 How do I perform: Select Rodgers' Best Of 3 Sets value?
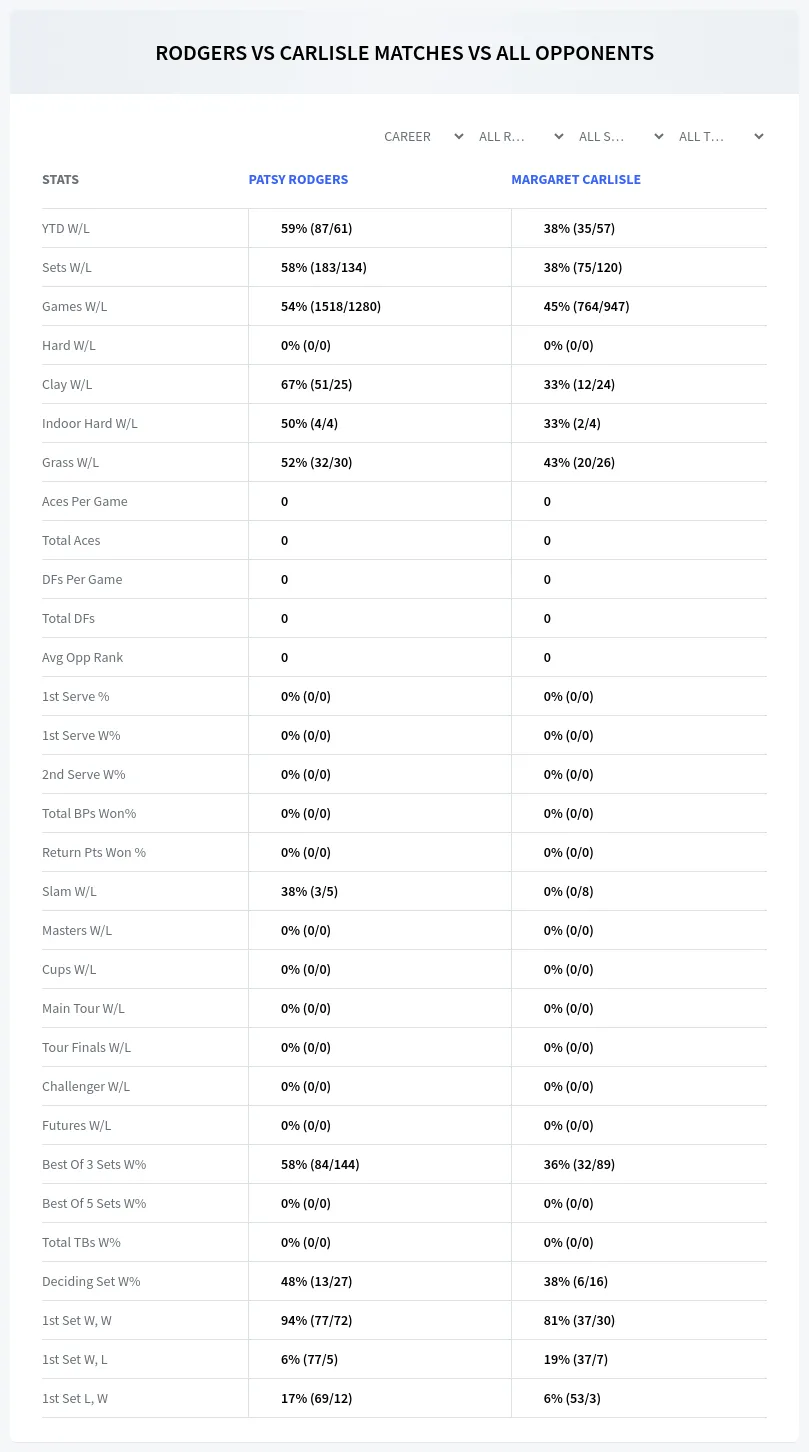click(320, 1165)
